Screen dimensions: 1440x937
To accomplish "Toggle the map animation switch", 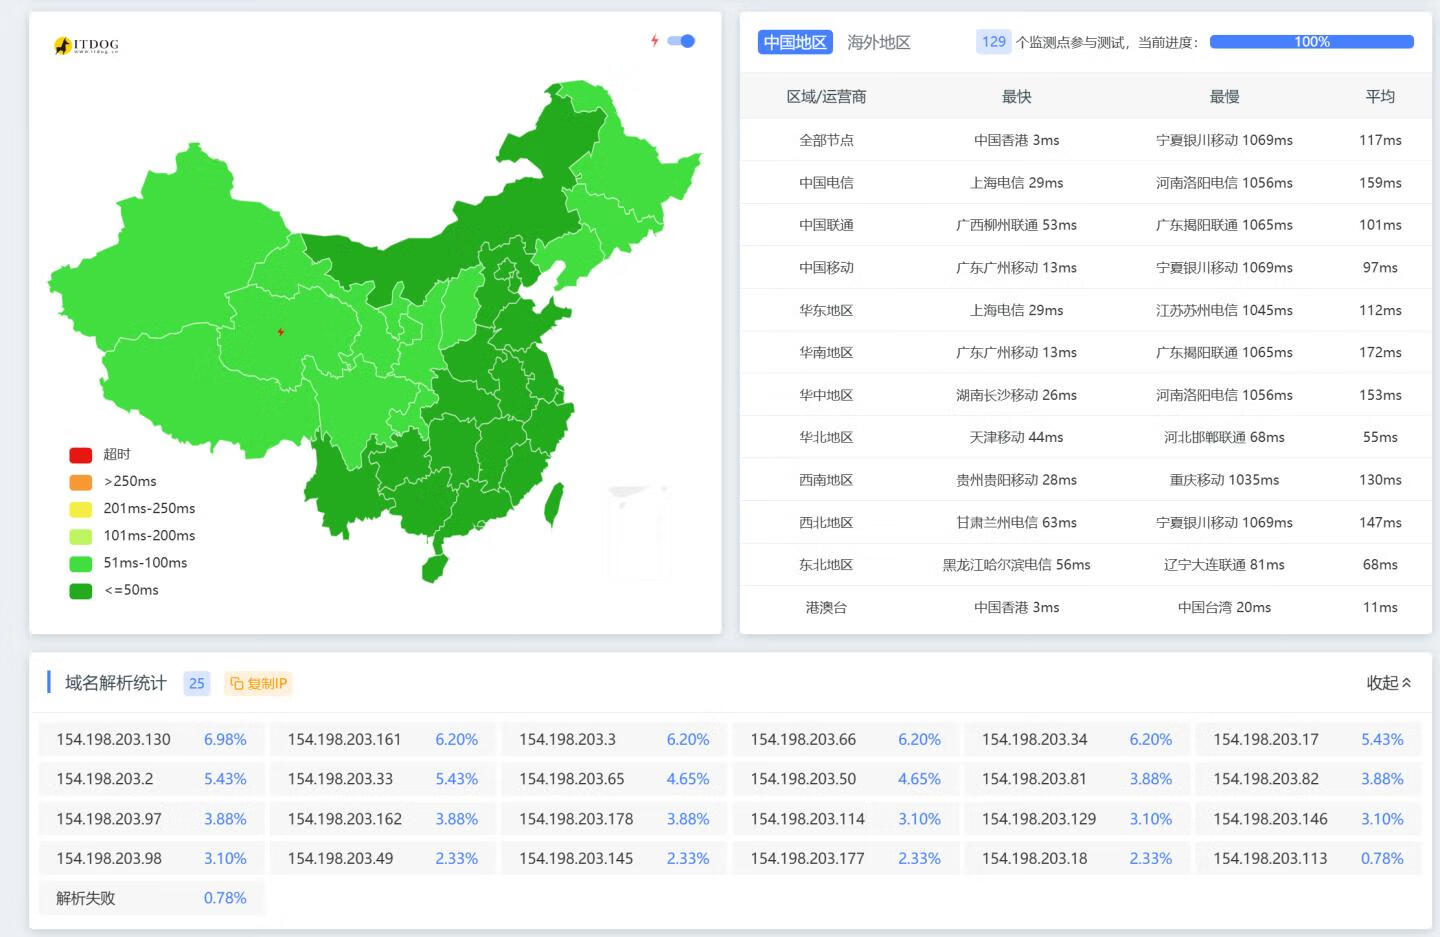I will pyautogui.click(x=682, y=41).
